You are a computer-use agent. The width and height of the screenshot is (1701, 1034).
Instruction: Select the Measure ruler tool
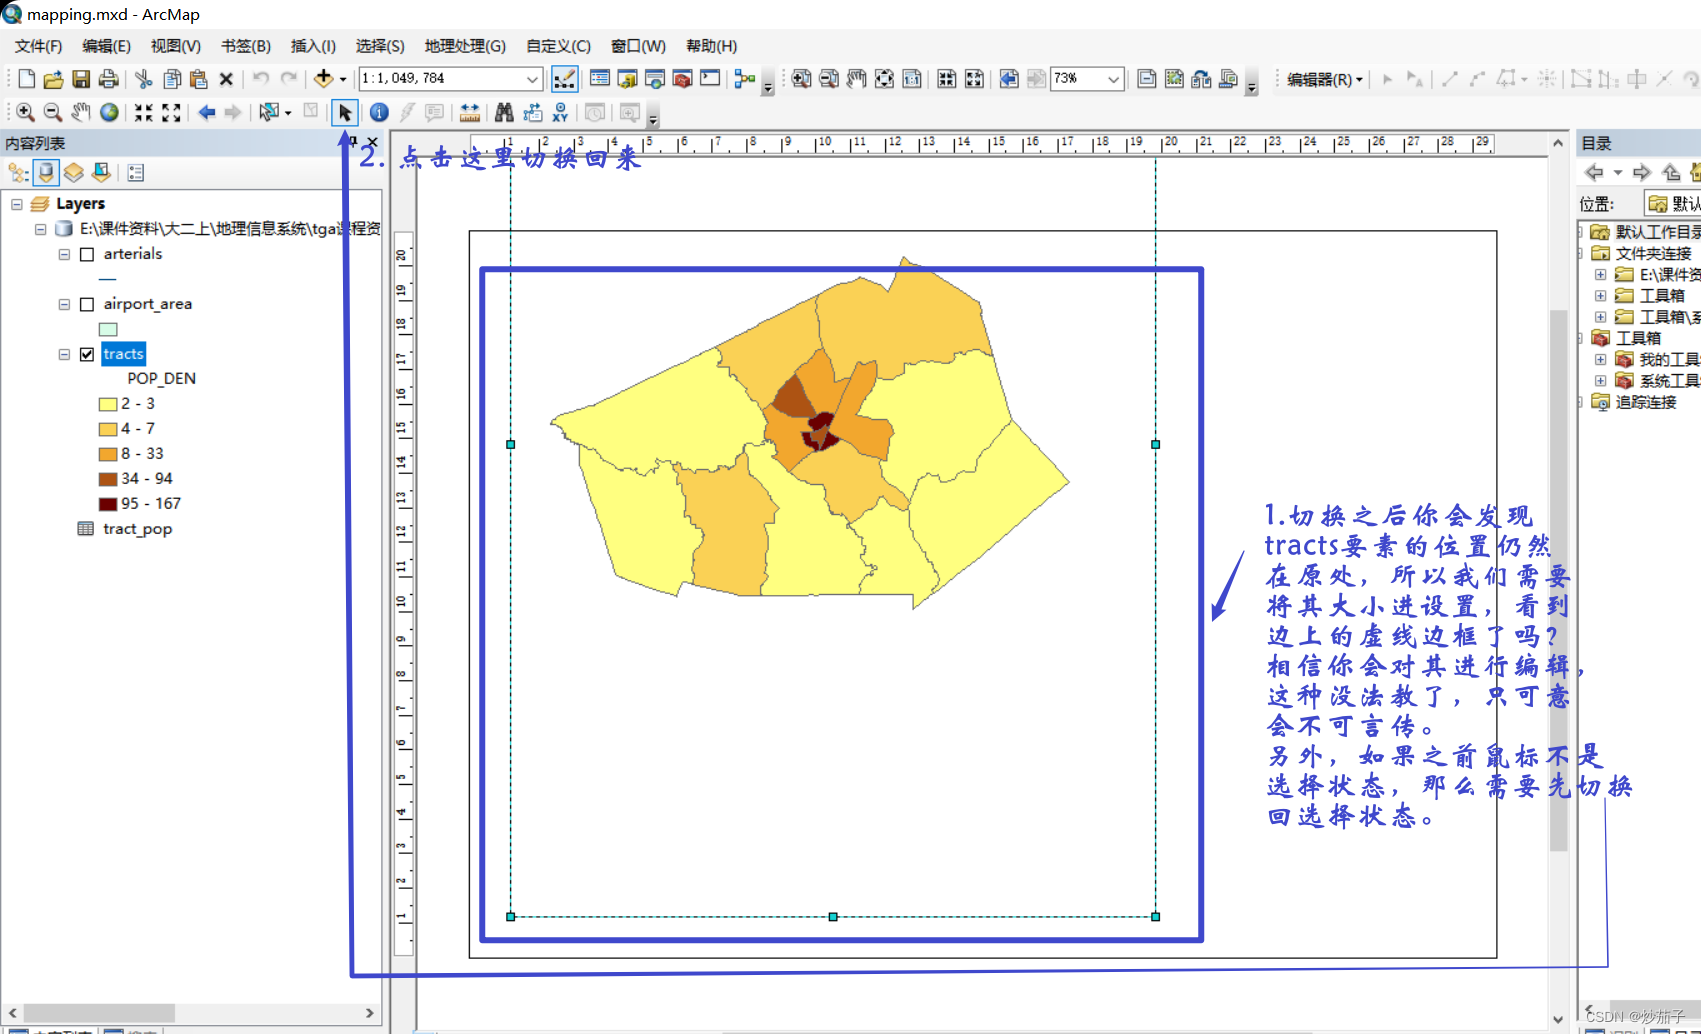point(469,112)
